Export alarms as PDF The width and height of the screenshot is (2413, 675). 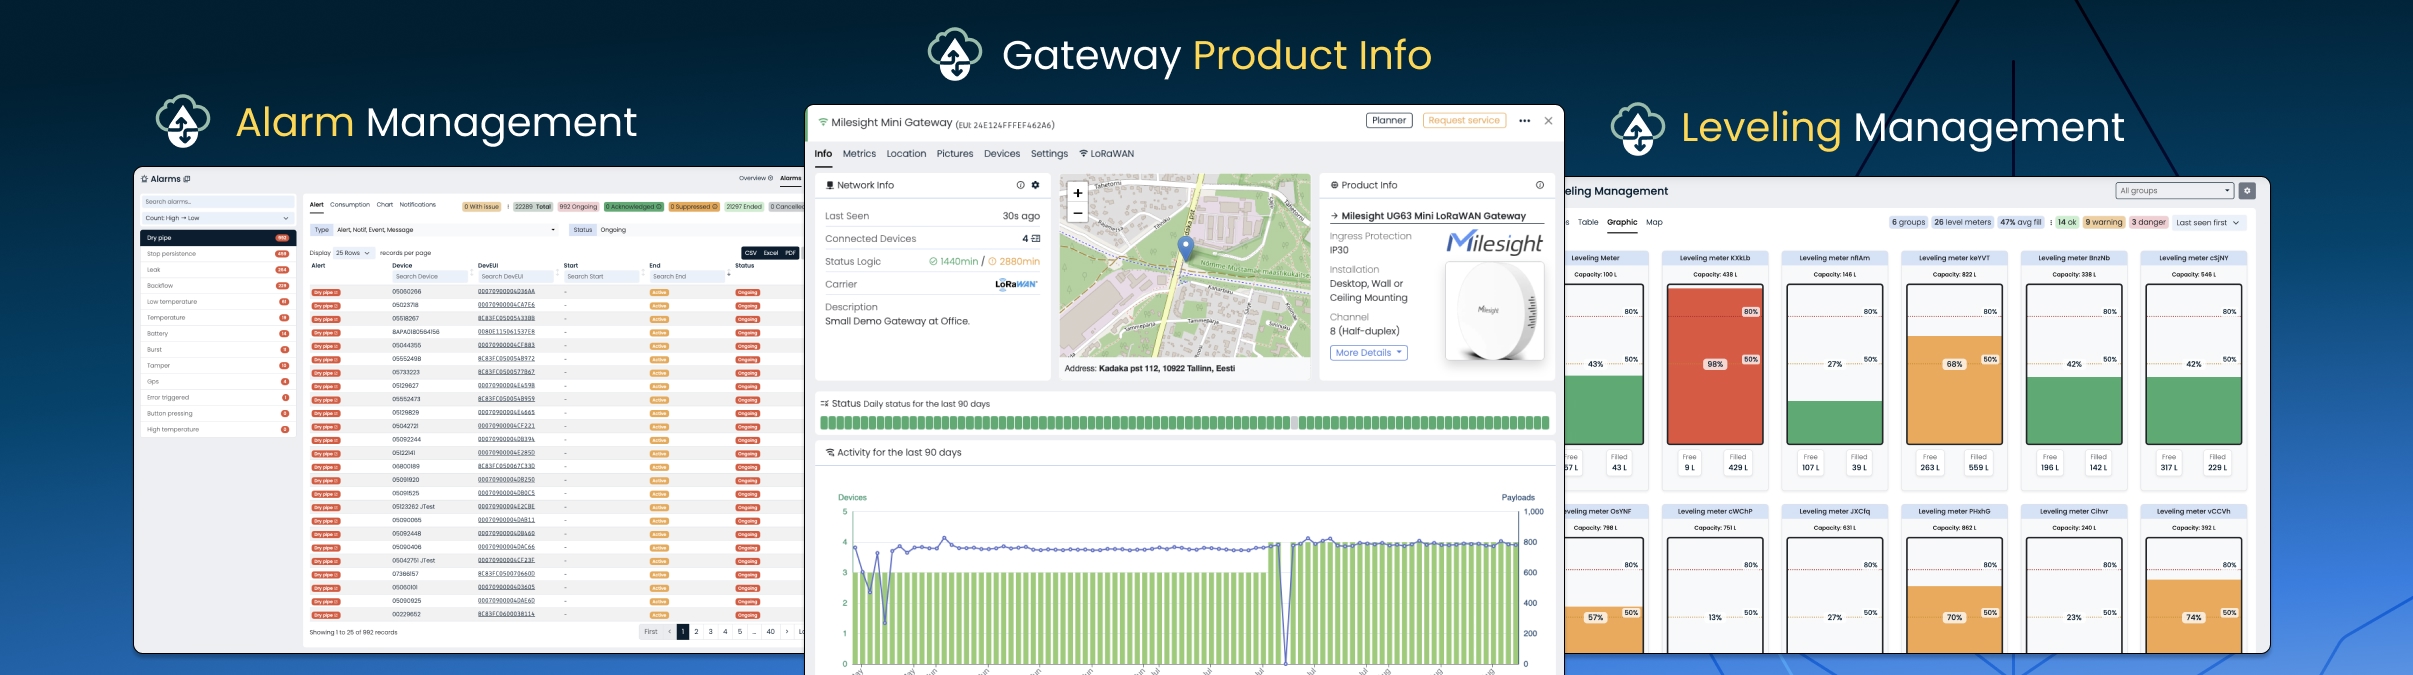click(790, 253)
